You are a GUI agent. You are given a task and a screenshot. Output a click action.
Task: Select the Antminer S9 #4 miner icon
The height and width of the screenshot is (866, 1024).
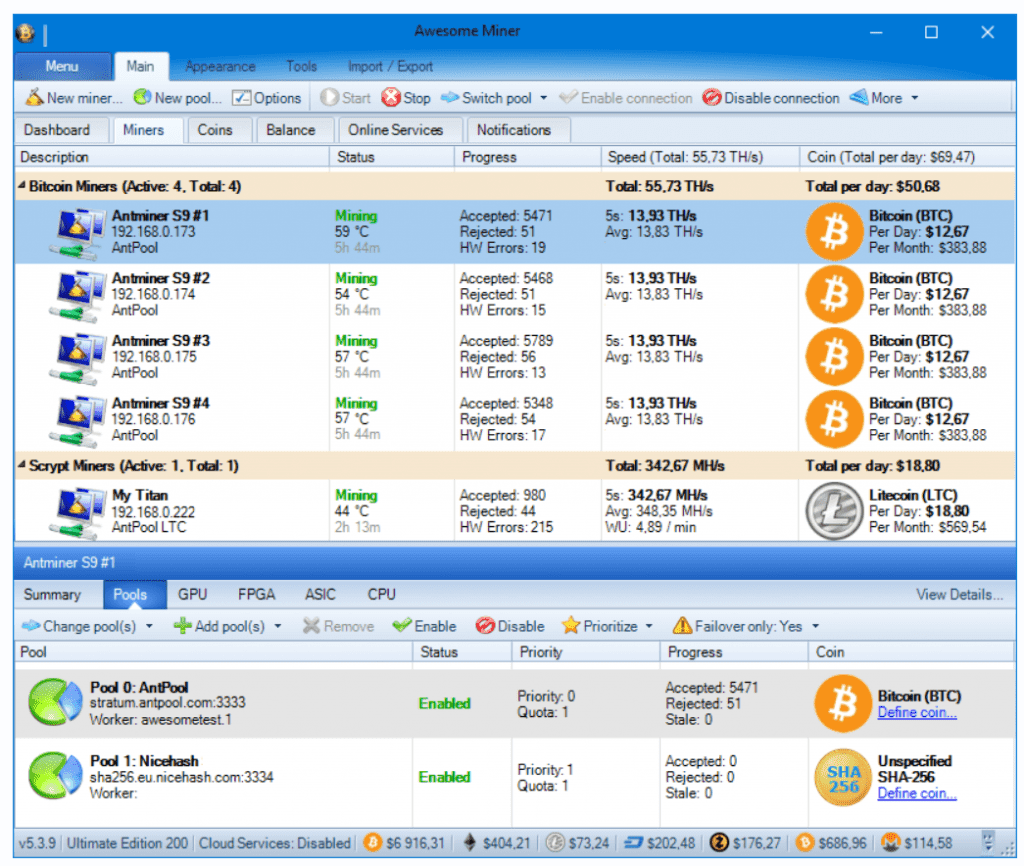point(77,421)
